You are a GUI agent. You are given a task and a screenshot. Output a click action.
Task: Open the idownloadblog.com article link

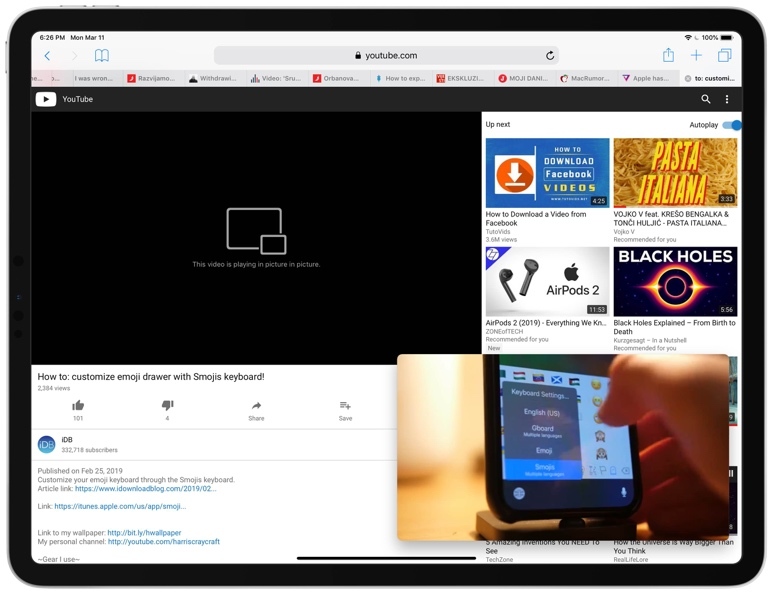(145, 489)
